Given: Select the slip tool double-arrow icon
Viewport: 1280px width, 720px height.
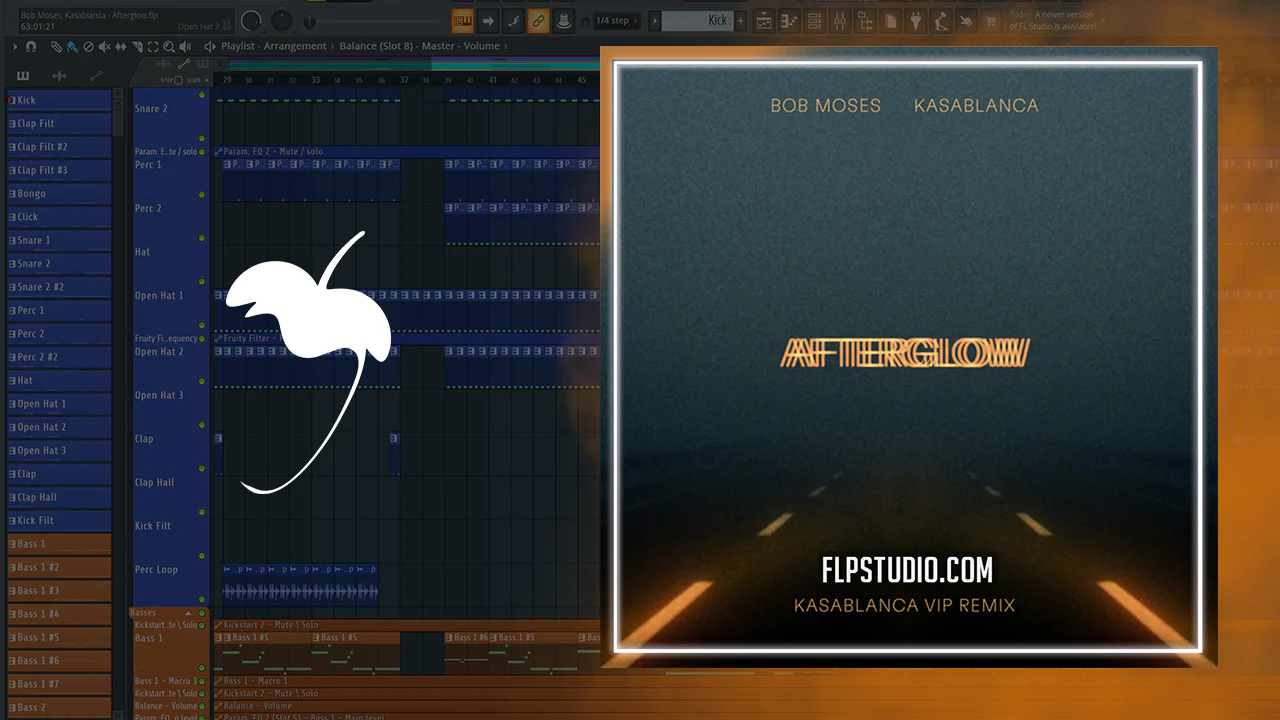Looking at the screenshot, I should [121, 46].
